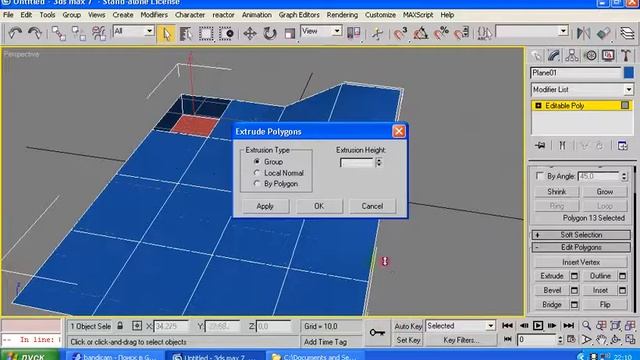Select By Polygon extrusion type
The width and height of the screenshot is (640, 360).
(x=257, y=184)
